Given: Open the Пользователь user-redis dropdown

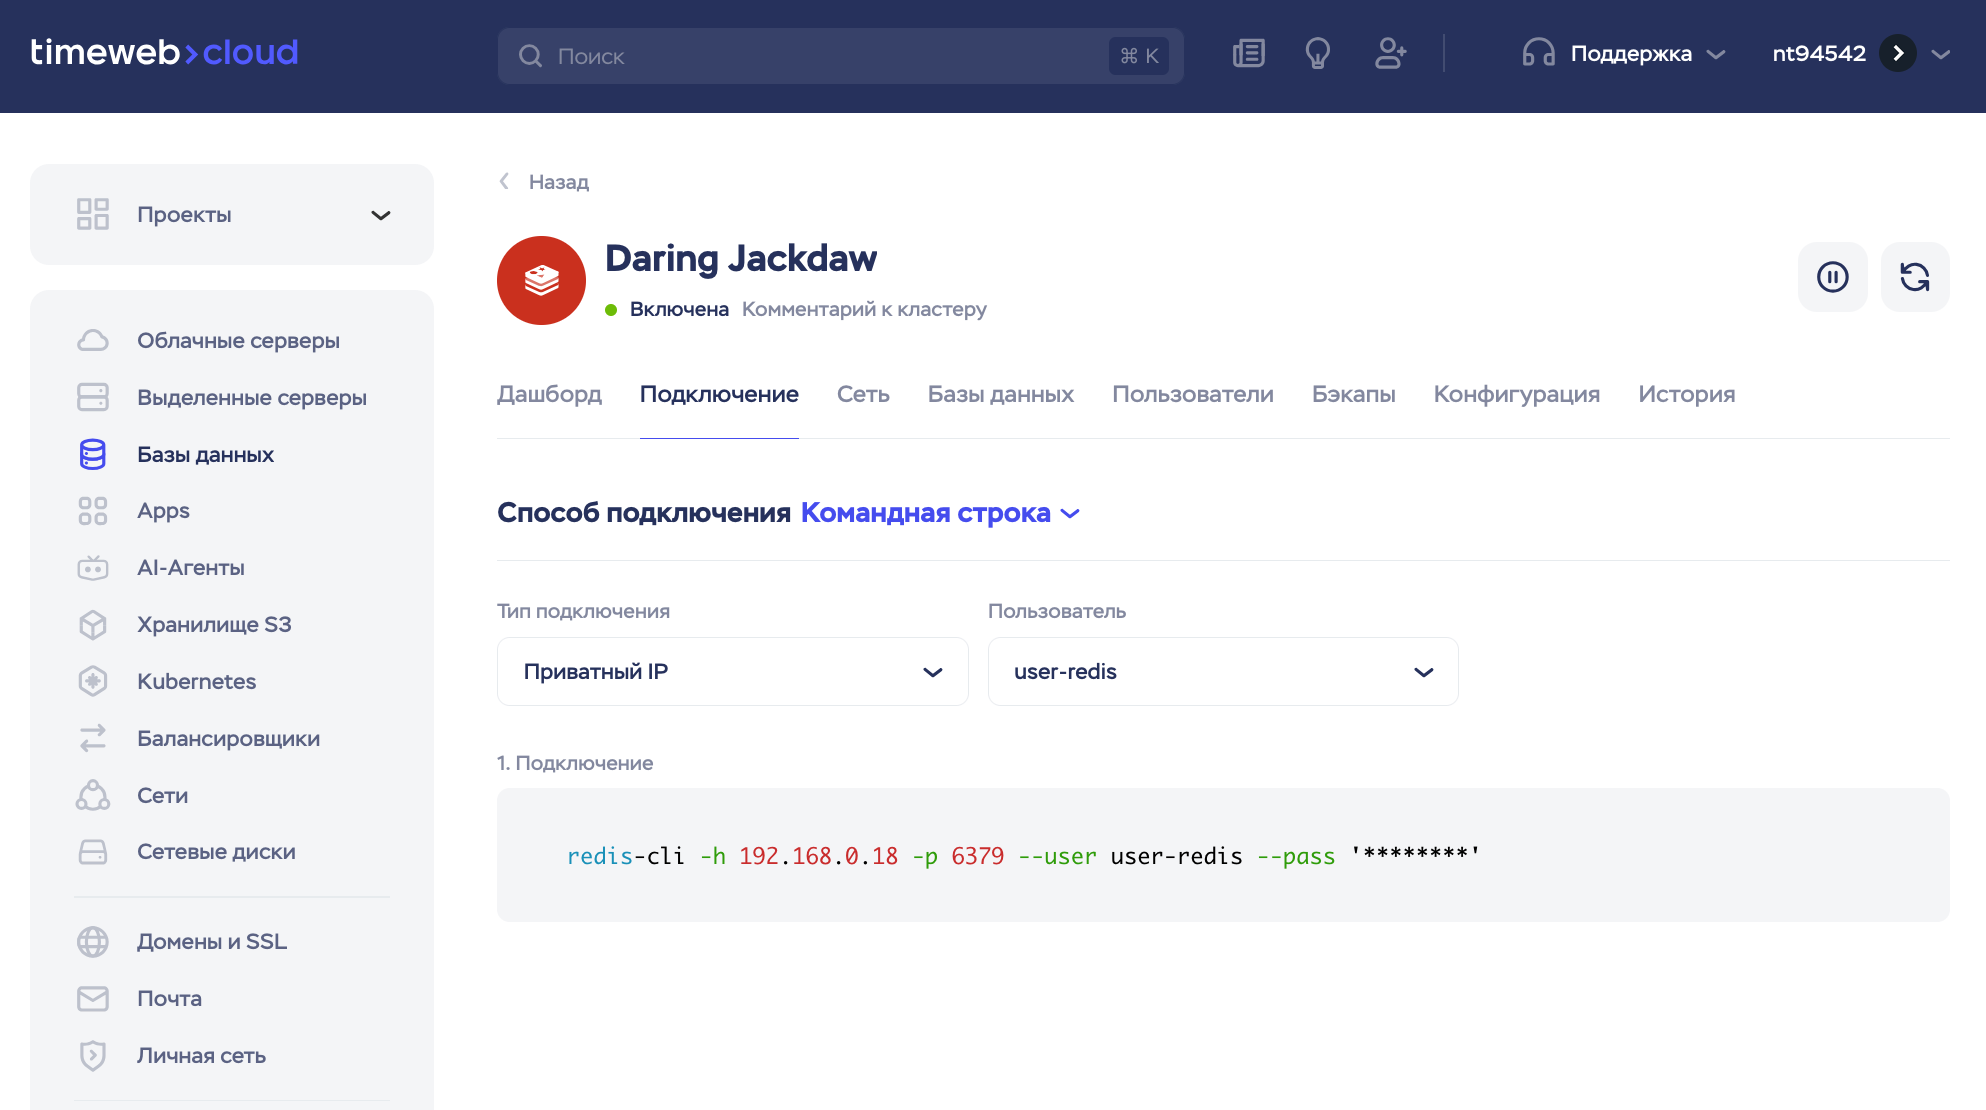Looking at the screenshot, I should click(x=1223, y=671).
